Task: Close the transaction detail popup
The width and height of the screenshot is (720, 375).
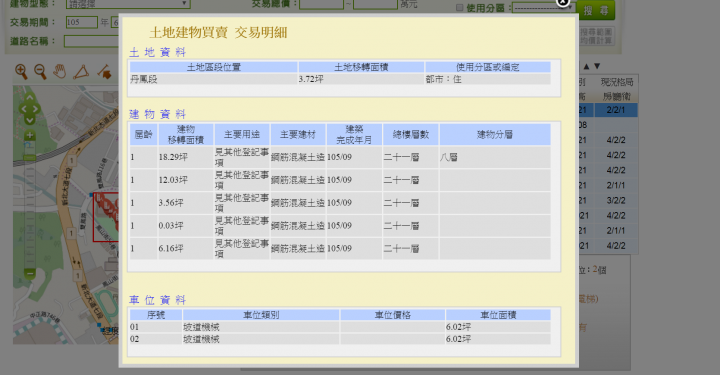Action: pos(562,2)
